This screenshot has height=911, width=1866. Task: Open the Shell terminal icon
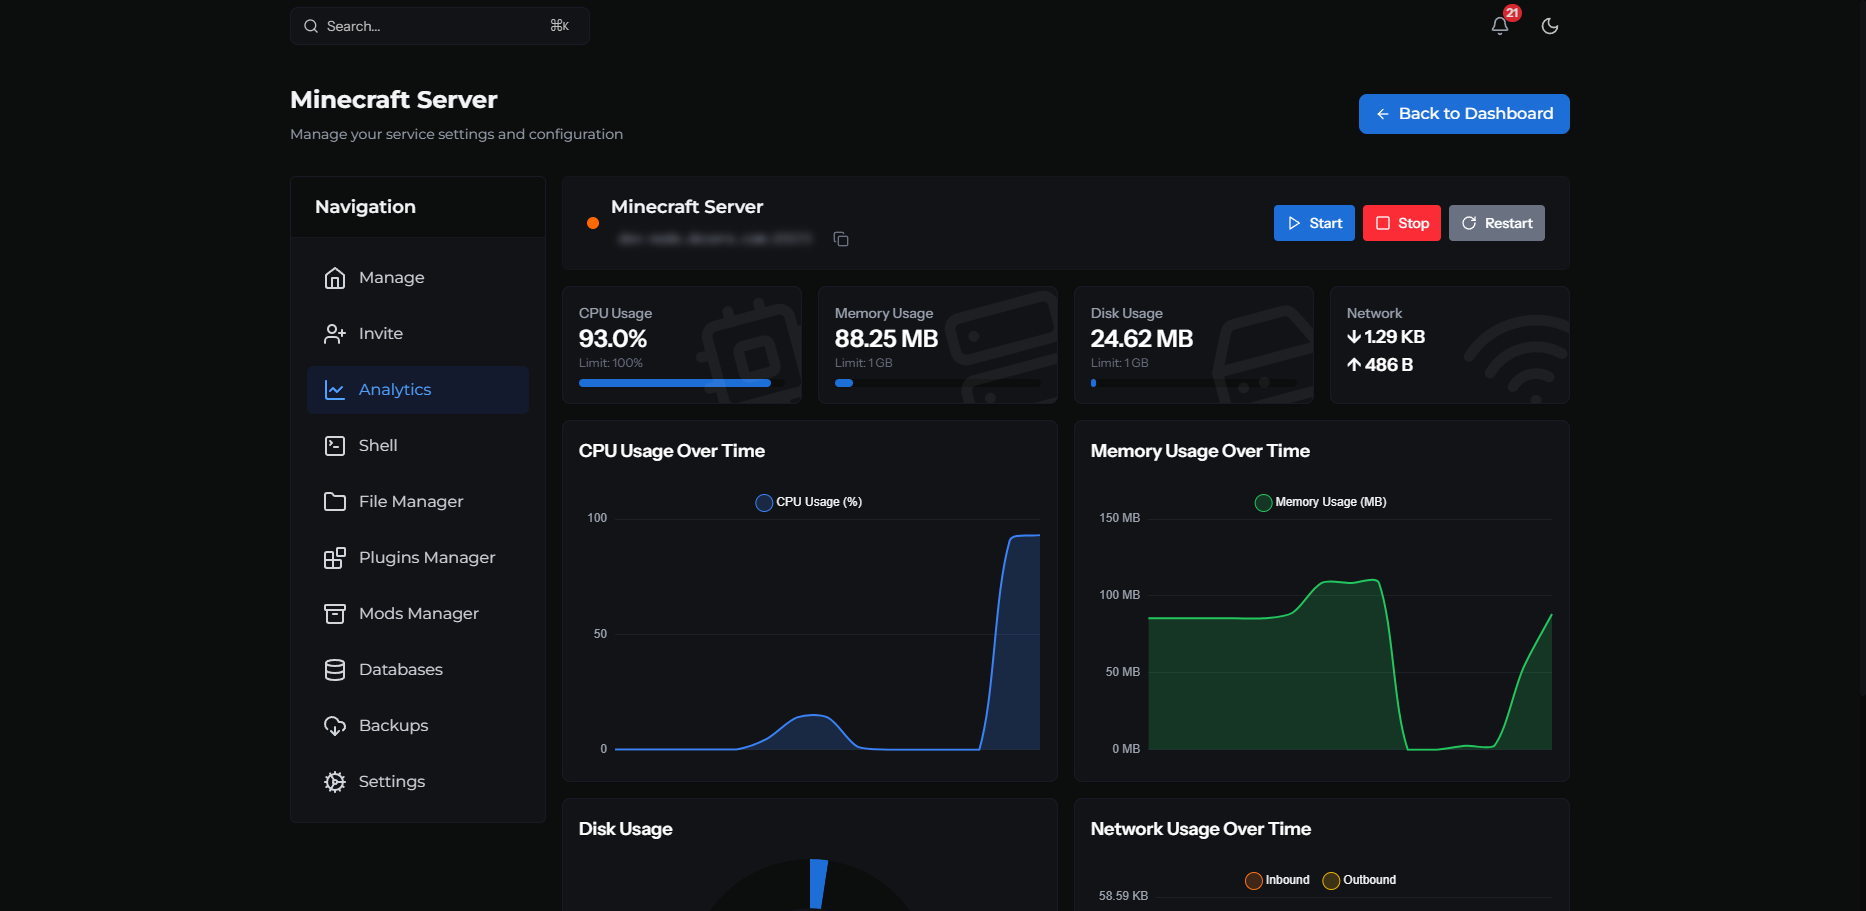coord(335,446)
